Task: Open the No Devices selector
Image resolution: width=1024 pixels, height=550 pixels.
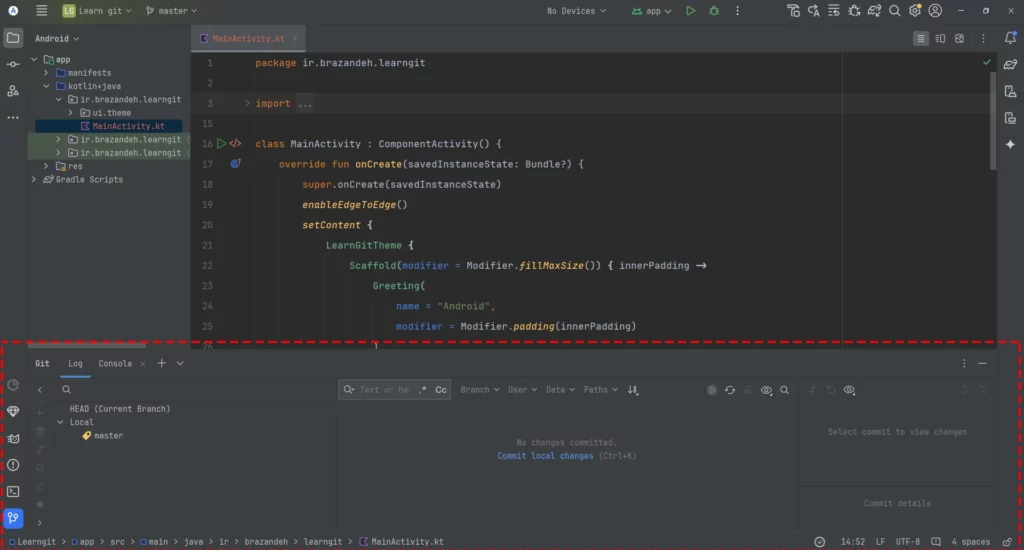Action: click(x=576, y=10)
